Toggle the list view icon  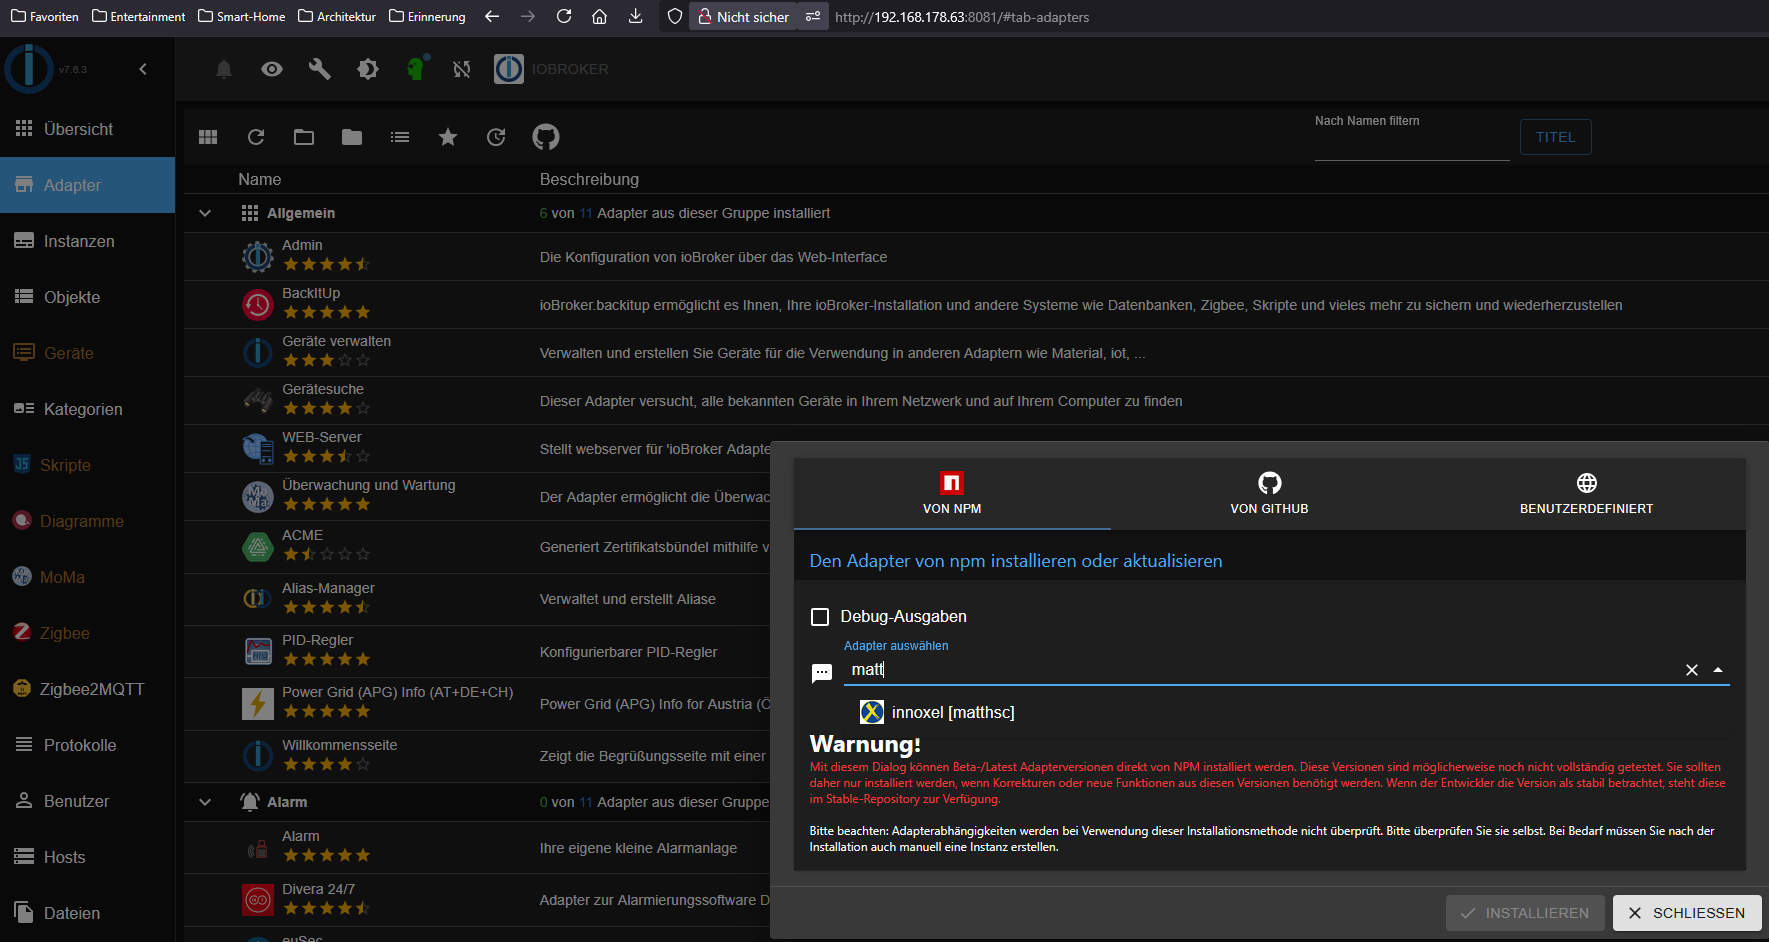[400, 137]
